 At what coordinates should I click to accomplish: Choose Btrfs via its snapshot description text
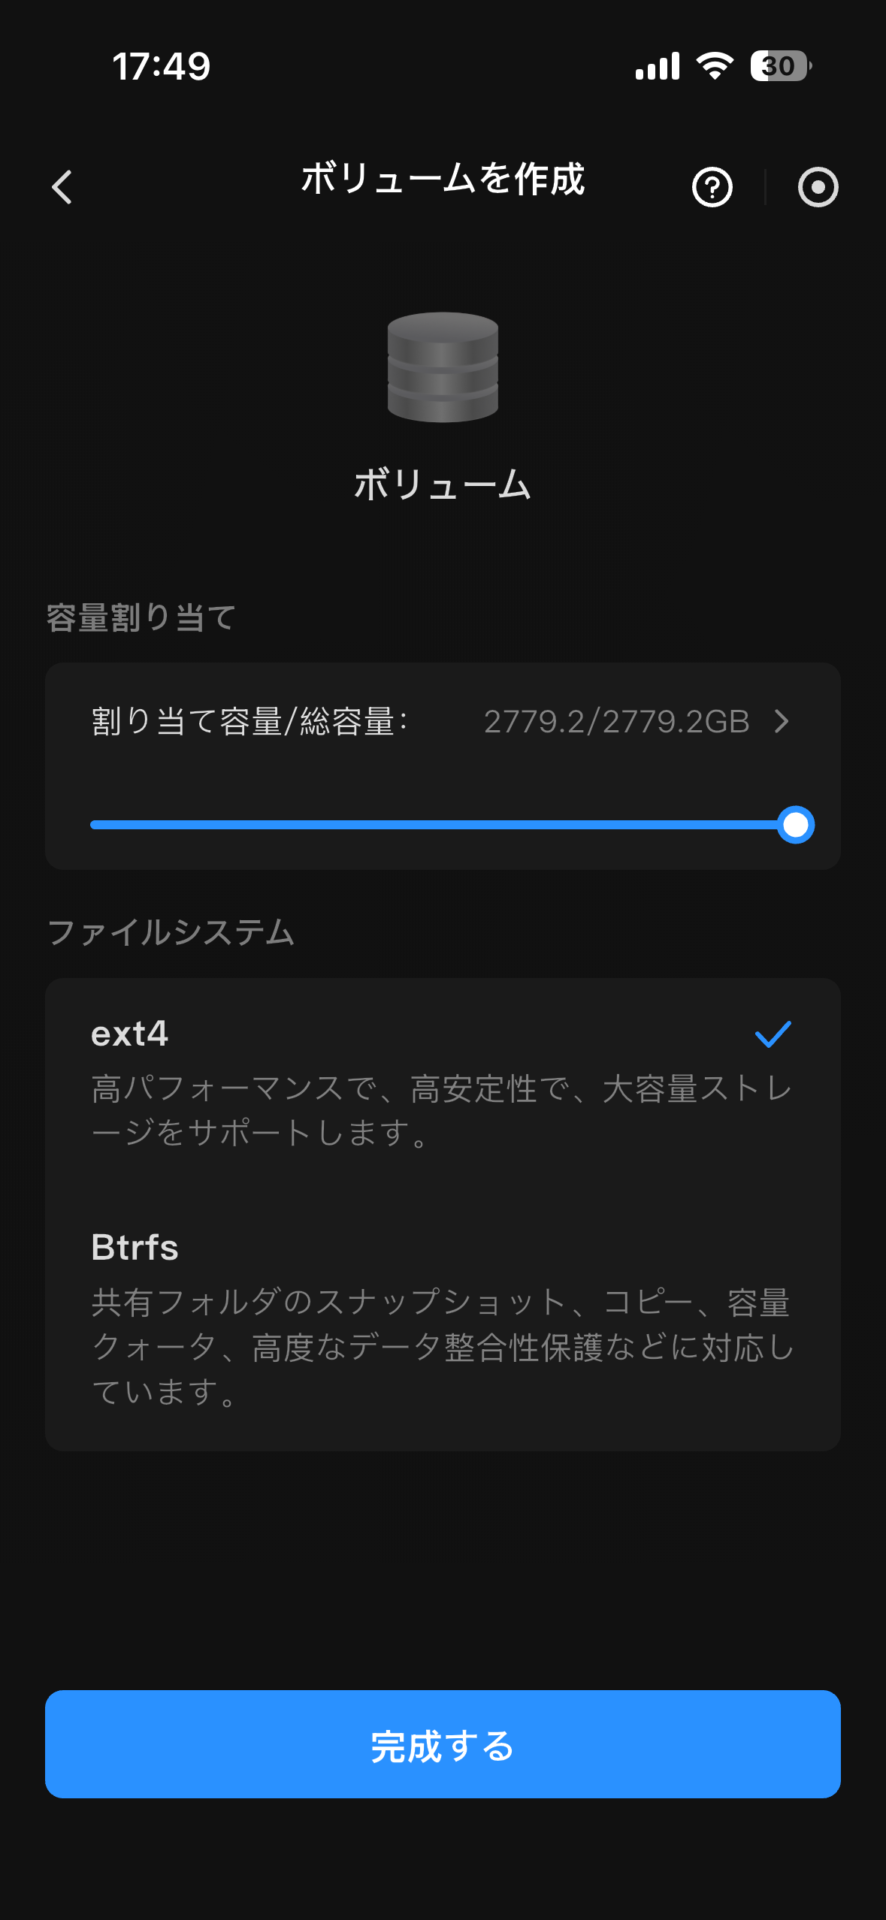point(442,1347)
